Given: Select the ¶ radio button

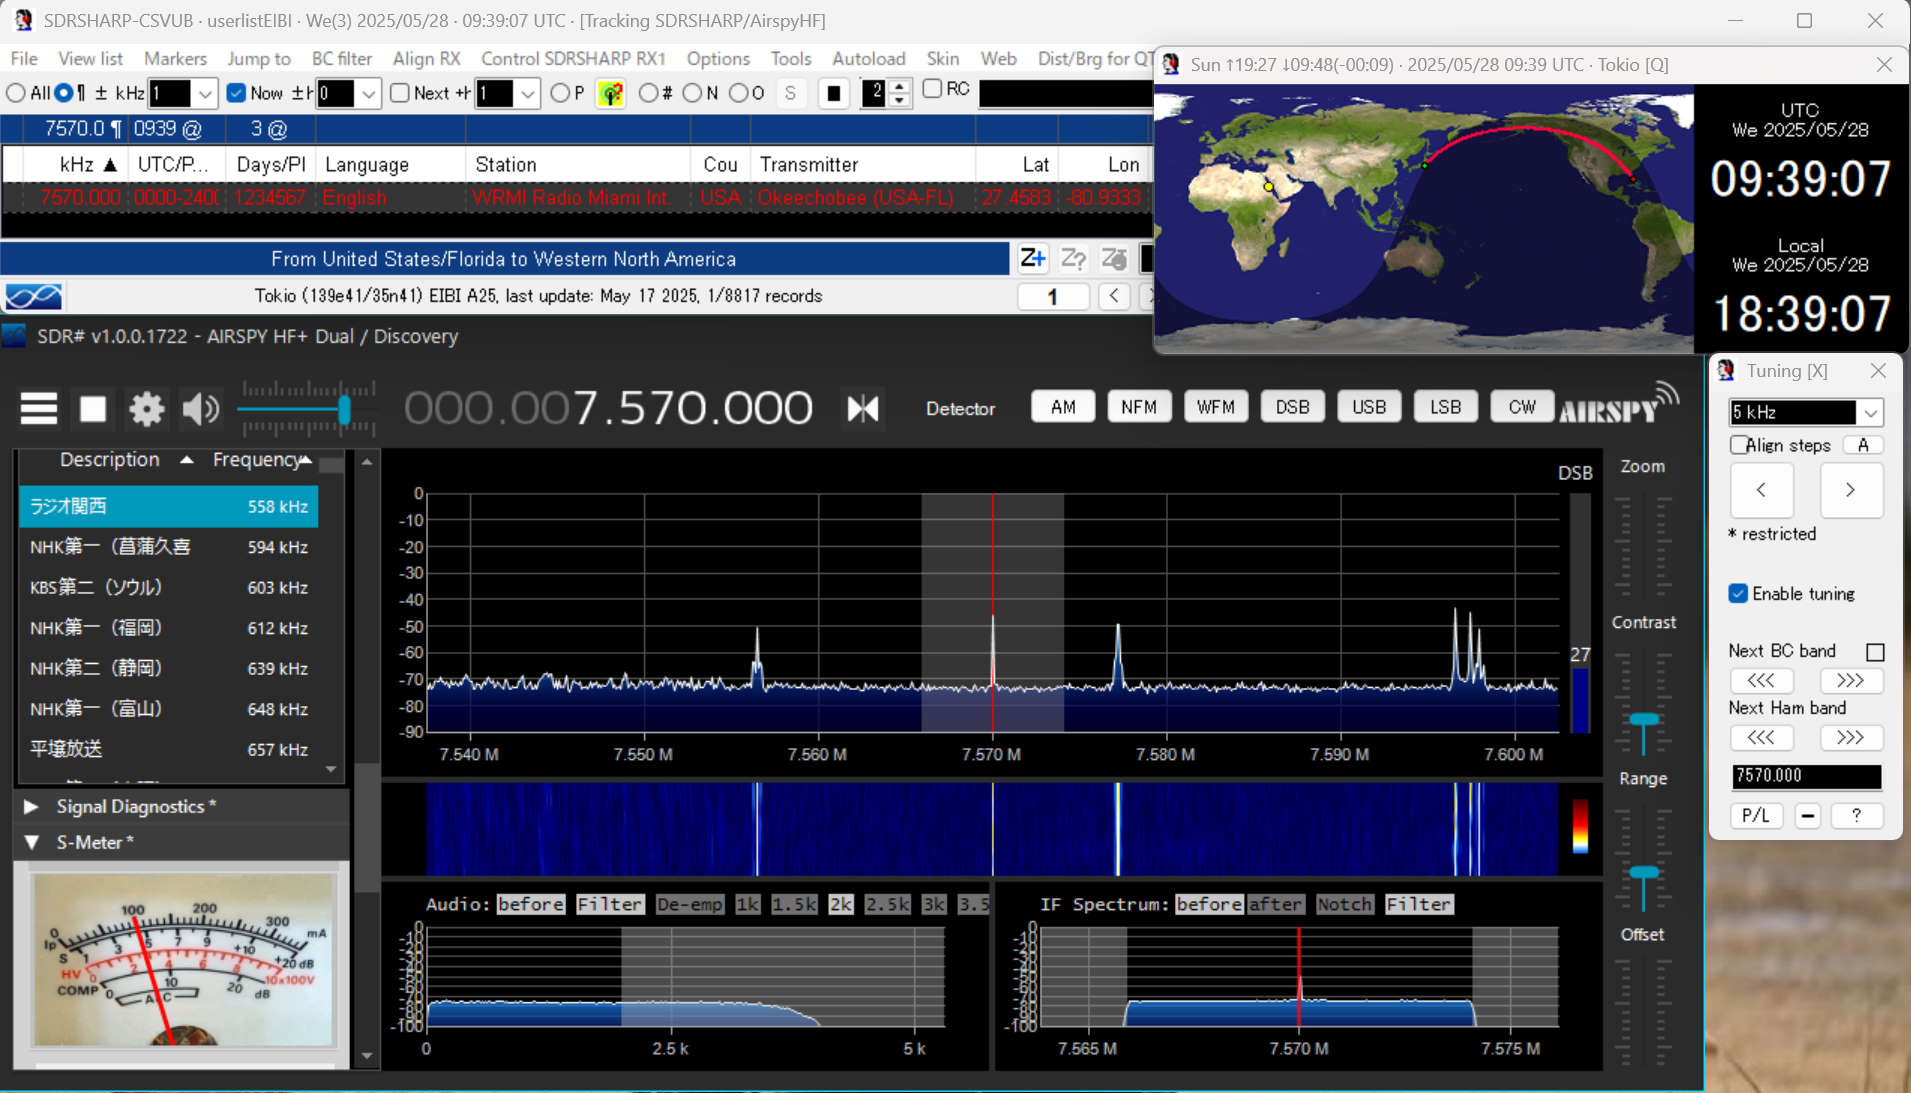Looking at the screenshot, I should [64, 93].
